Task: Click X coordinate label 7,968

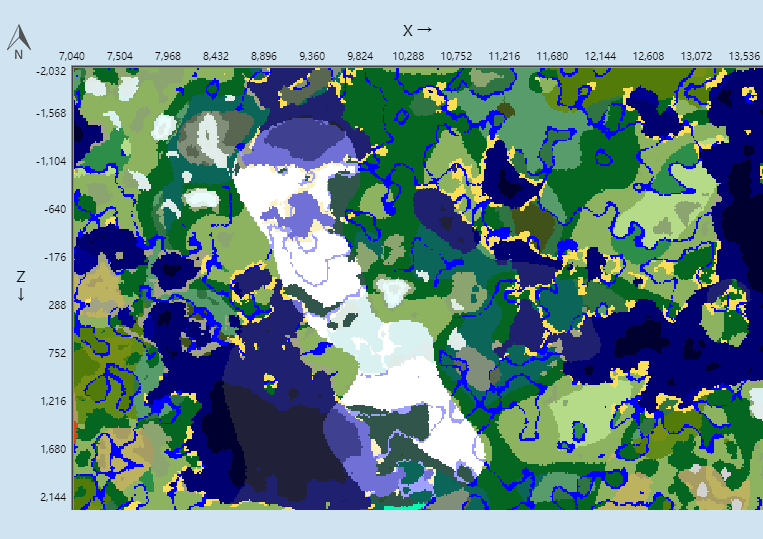Action: coord(167,56)
